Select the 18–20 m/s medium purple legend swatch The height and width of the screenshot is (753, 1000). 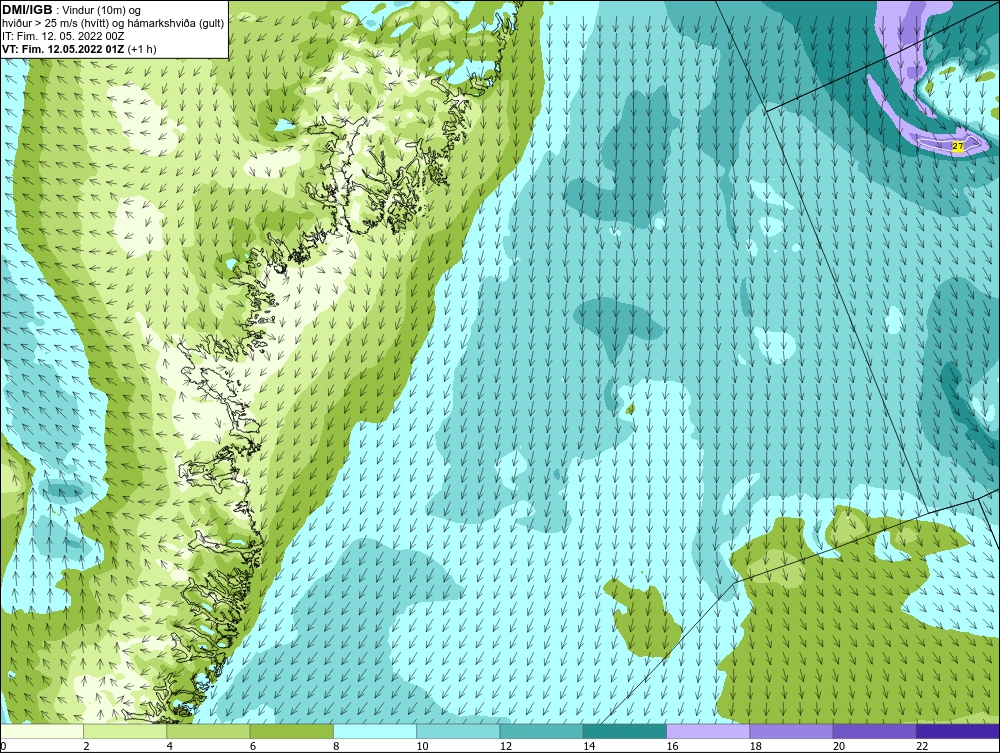pyautogui.click(x=791, y=731)
